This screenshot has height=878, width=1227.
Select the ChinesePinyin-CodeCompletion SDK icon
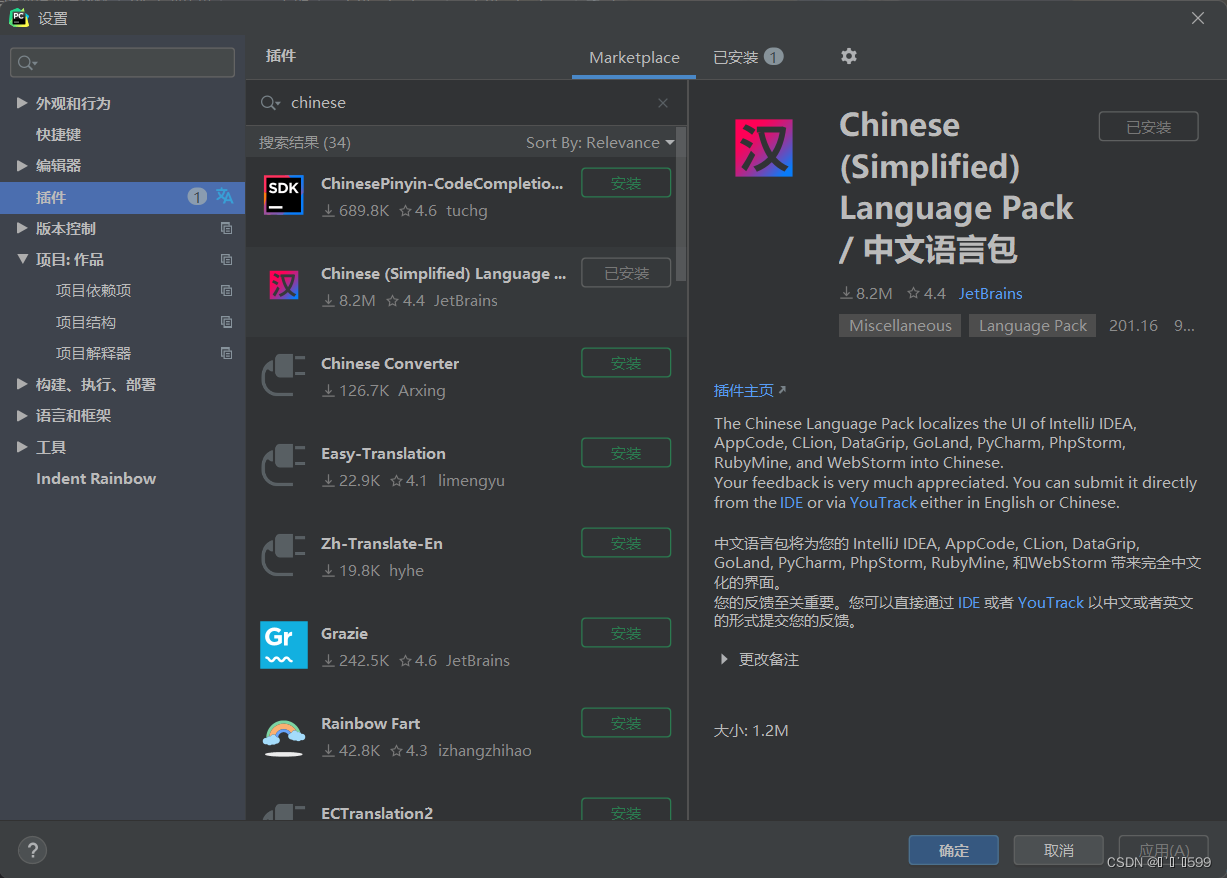[284, 195]
